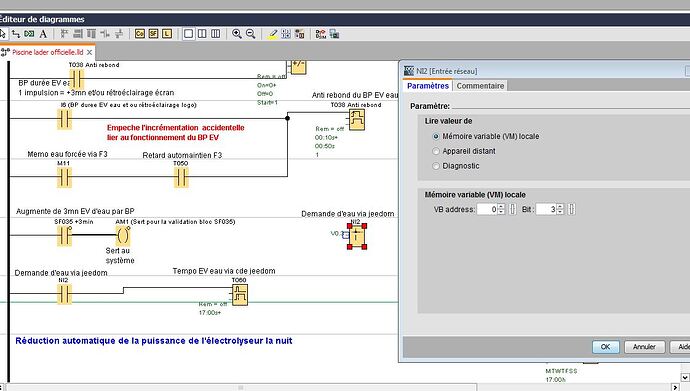Click the VB address value field
This screenshot has height=391, width=690.
coord(487,209)
